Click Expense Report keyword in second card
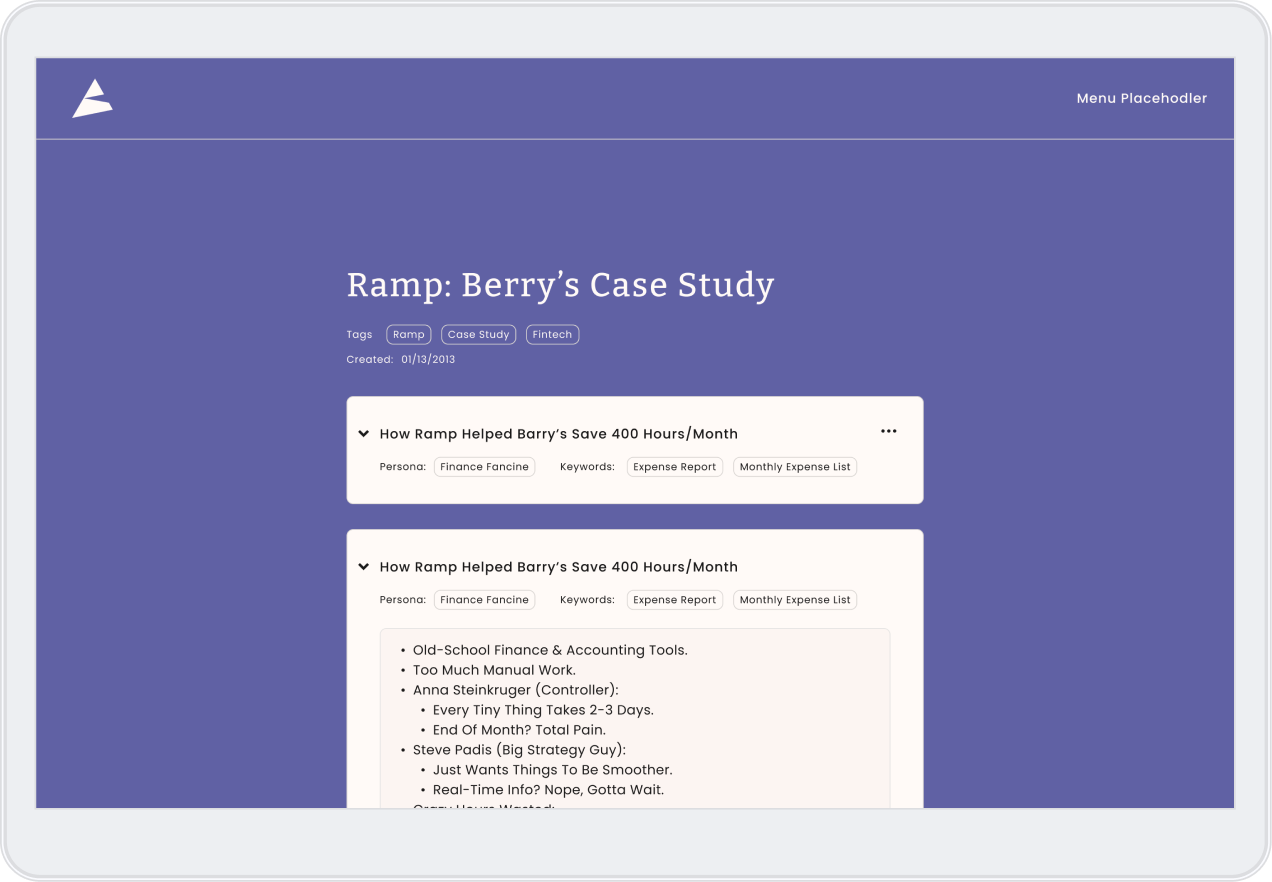 [x=675, y=600]
